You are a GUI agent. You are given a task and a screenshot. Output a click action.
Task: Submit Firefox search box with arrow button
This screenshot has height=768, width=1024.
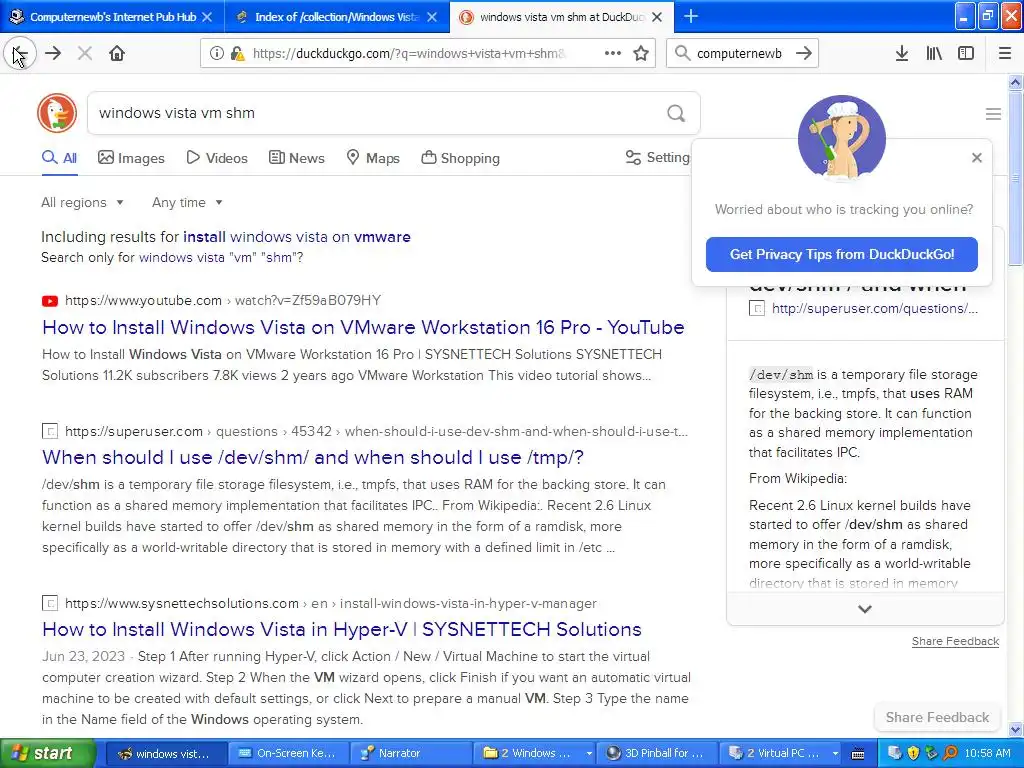pos(804,54)
